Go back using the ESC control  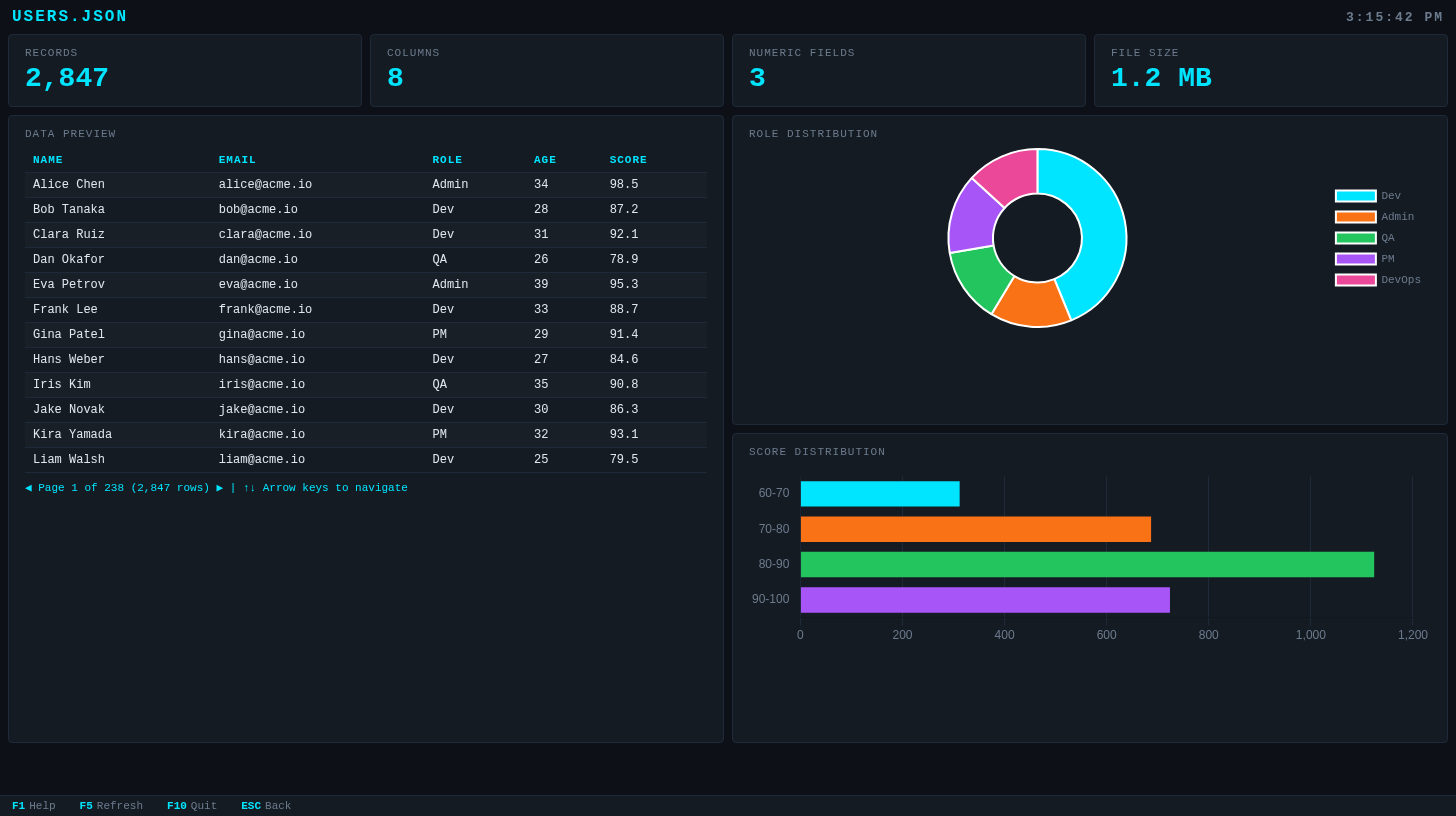tap(265, 805)
